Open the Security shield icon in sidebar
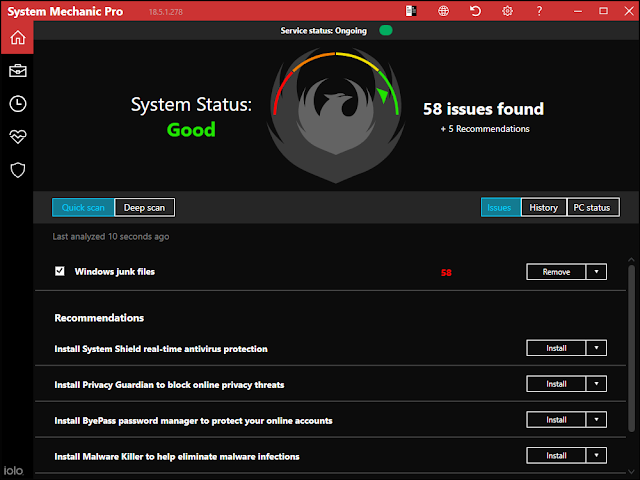The image size is (640, 480). 18,170
